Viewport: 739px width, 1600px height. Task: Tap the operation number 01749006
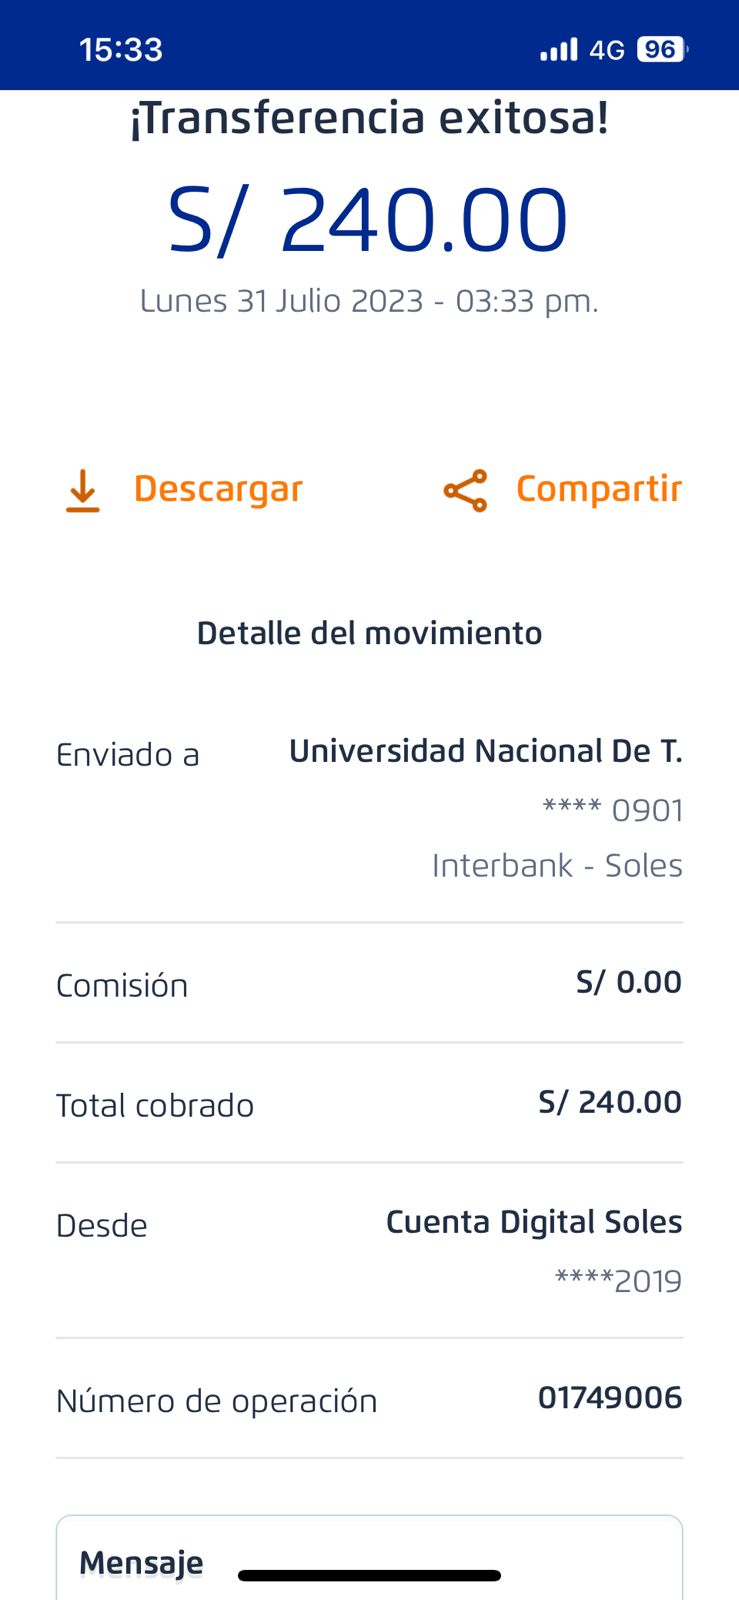(x=610, y=1398)
